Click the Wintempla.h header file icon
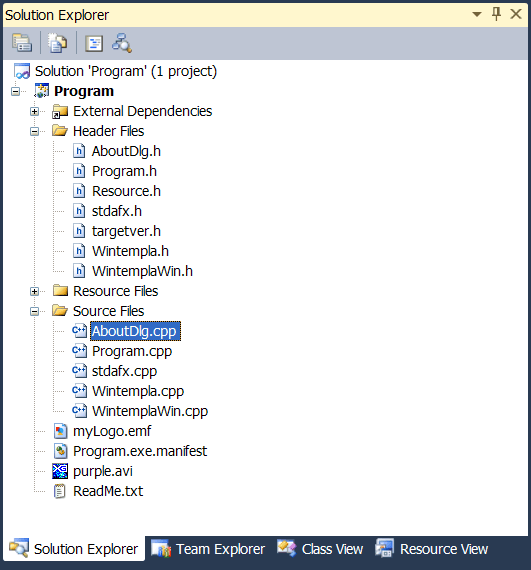531x570 pixels. tap(79, 251)
